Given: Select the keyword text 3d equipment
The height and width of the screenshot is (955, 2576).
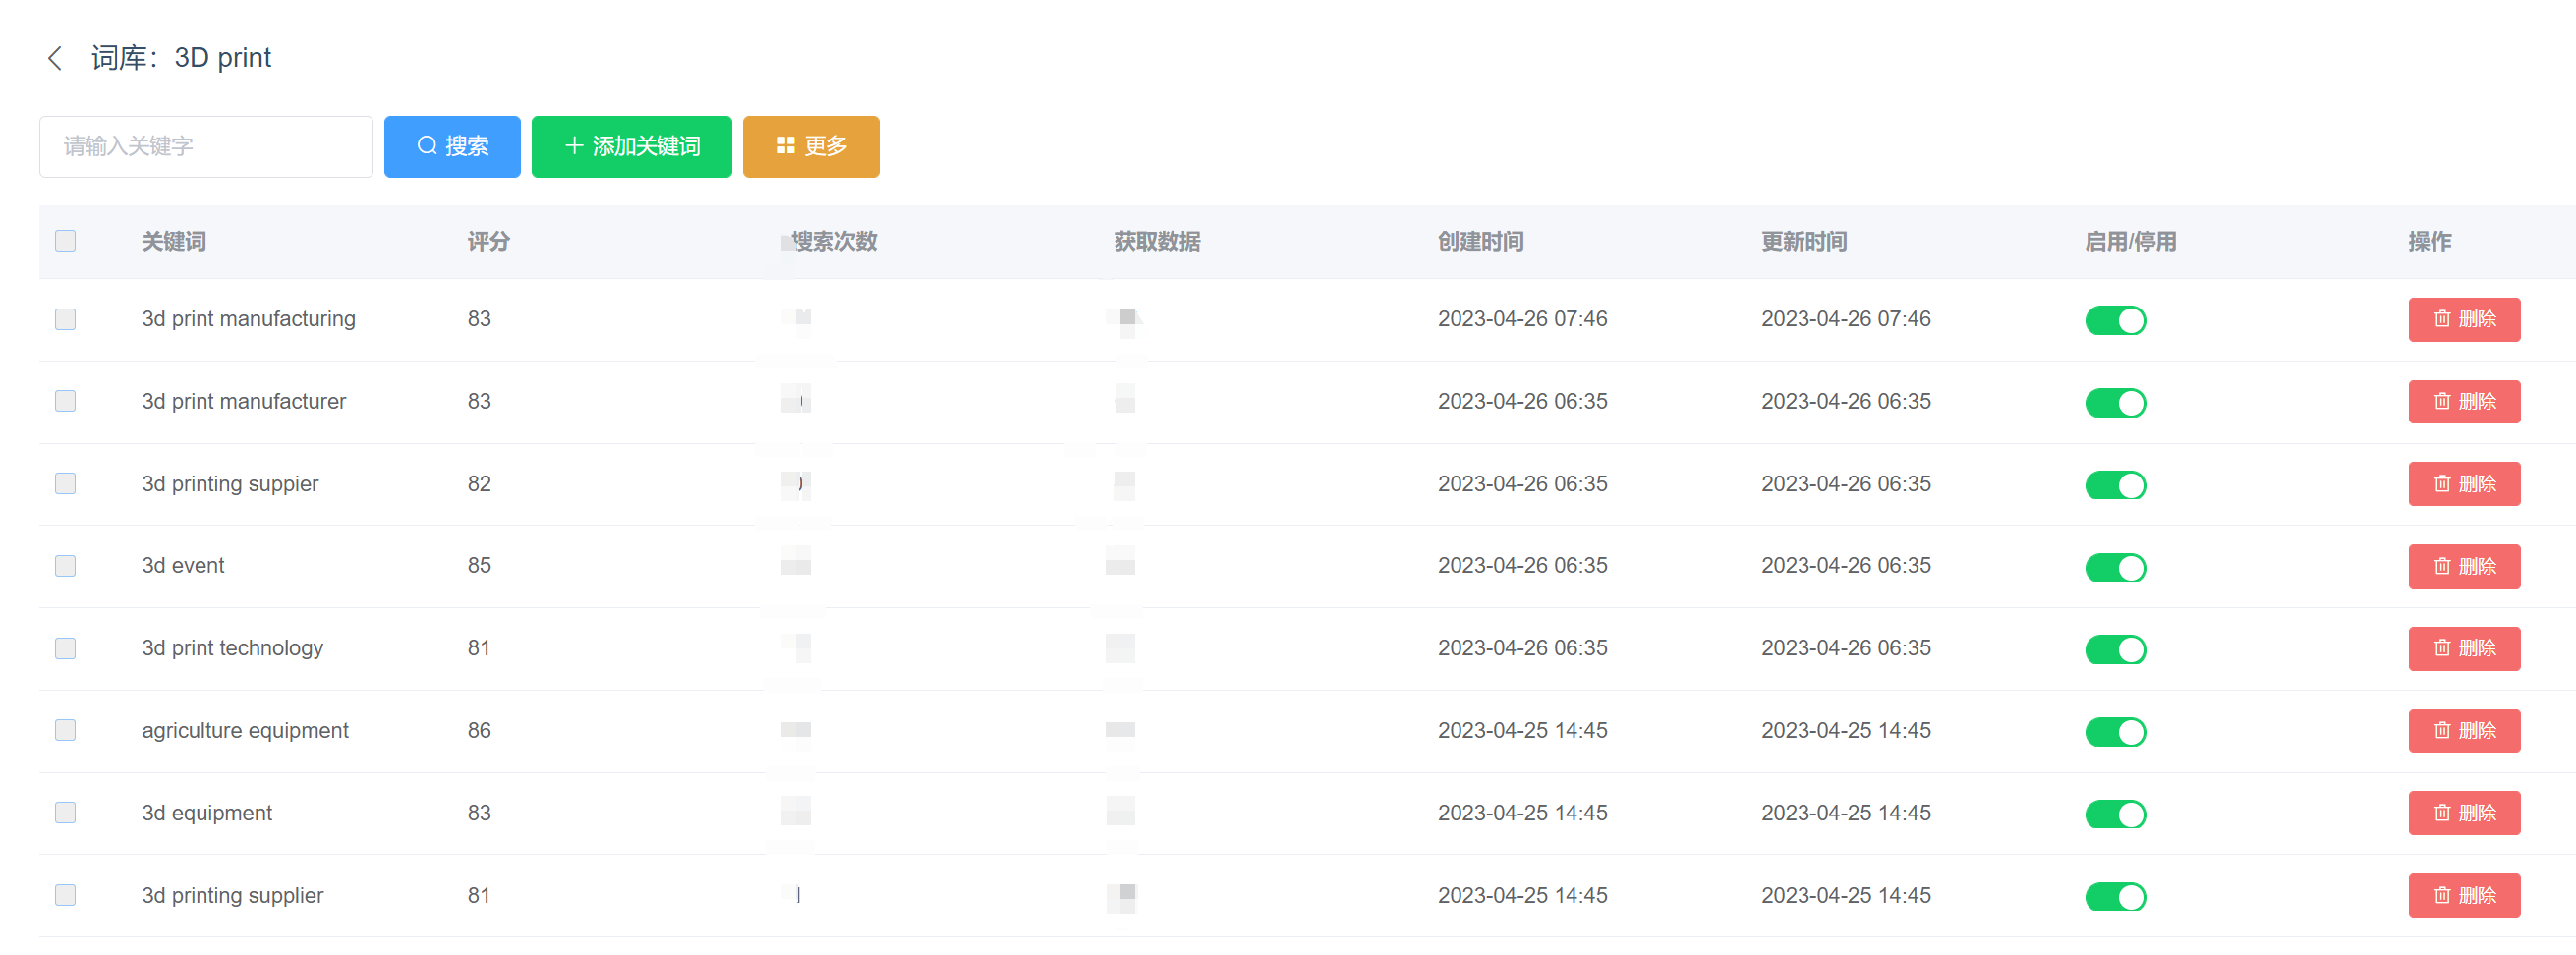Looking at the screenshot, I should (x=207, y=813).
